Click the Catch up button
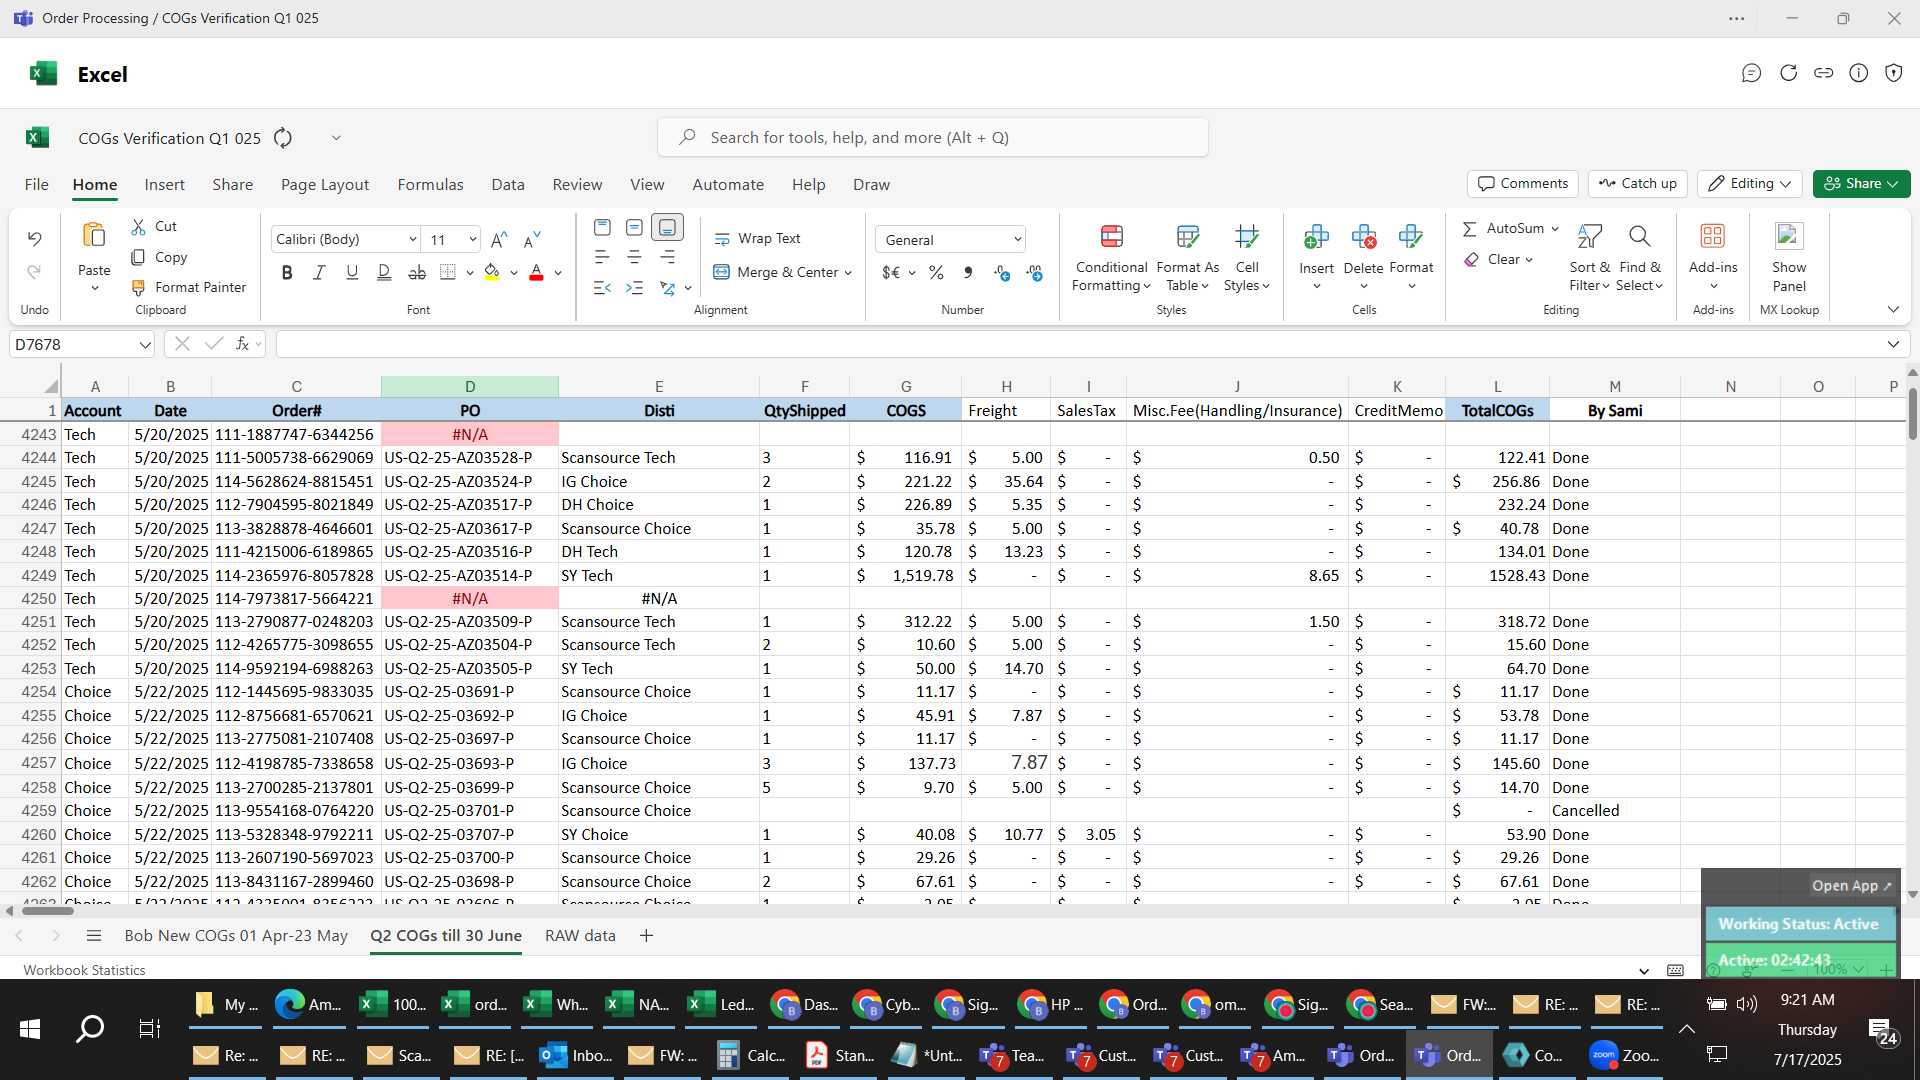 click(1638, 184)
